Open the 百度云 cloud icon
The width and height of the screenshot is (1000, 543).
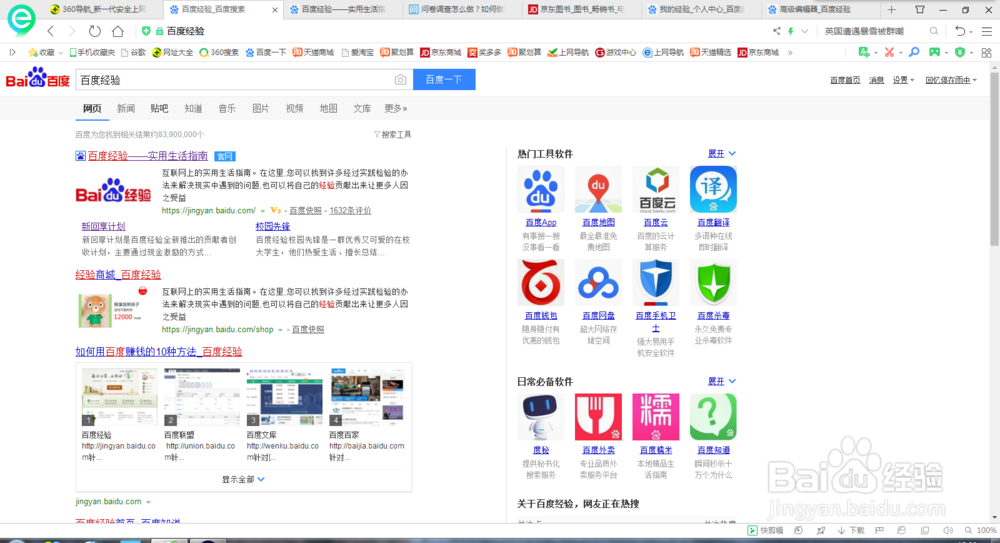pos(656,190)
